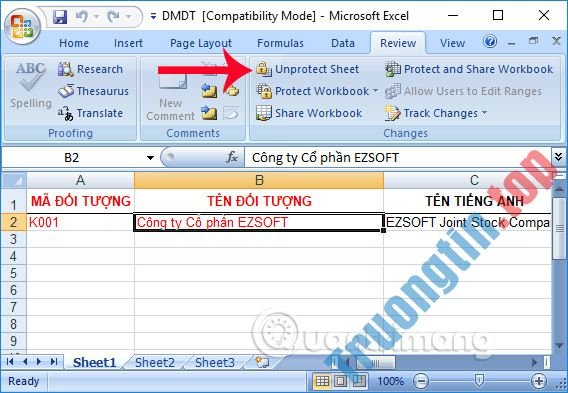
Task: Go to first sheet tab navigation arrow
Action: click(x=10, y=361)
